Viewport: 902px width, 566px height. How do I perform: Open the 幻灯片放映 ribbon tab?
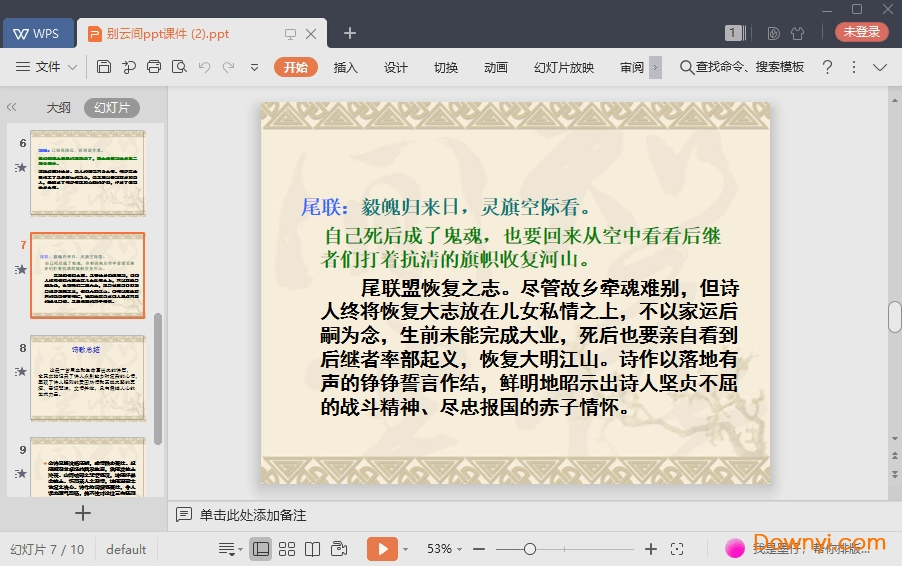click(564, 67)
